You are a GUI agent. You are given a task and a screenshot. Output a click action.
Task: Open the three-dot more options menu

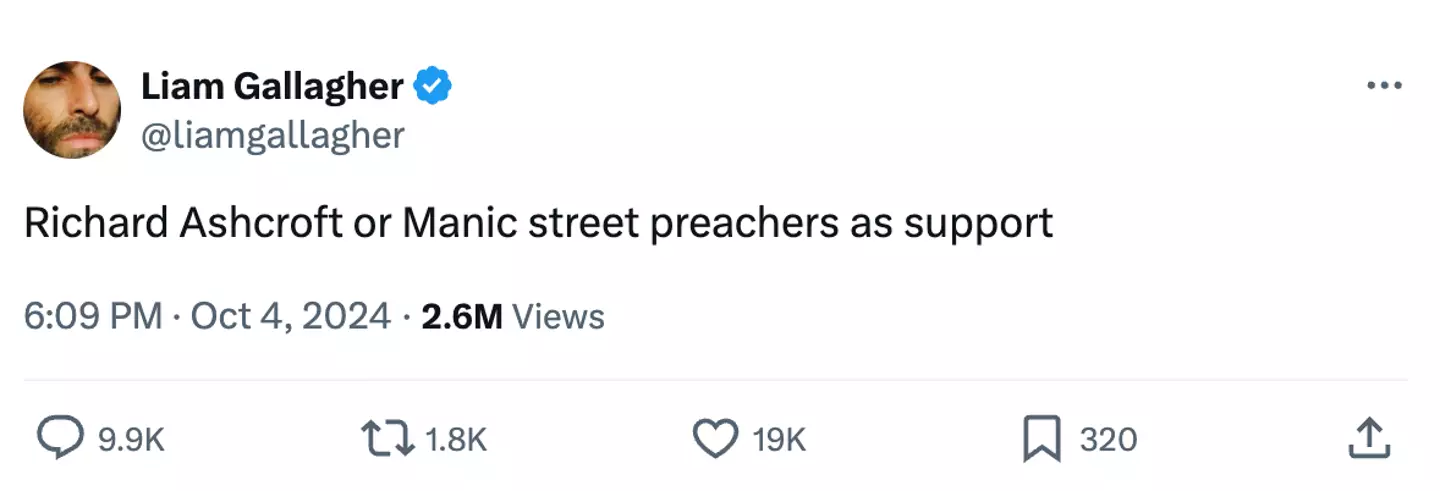[1384, 86]
